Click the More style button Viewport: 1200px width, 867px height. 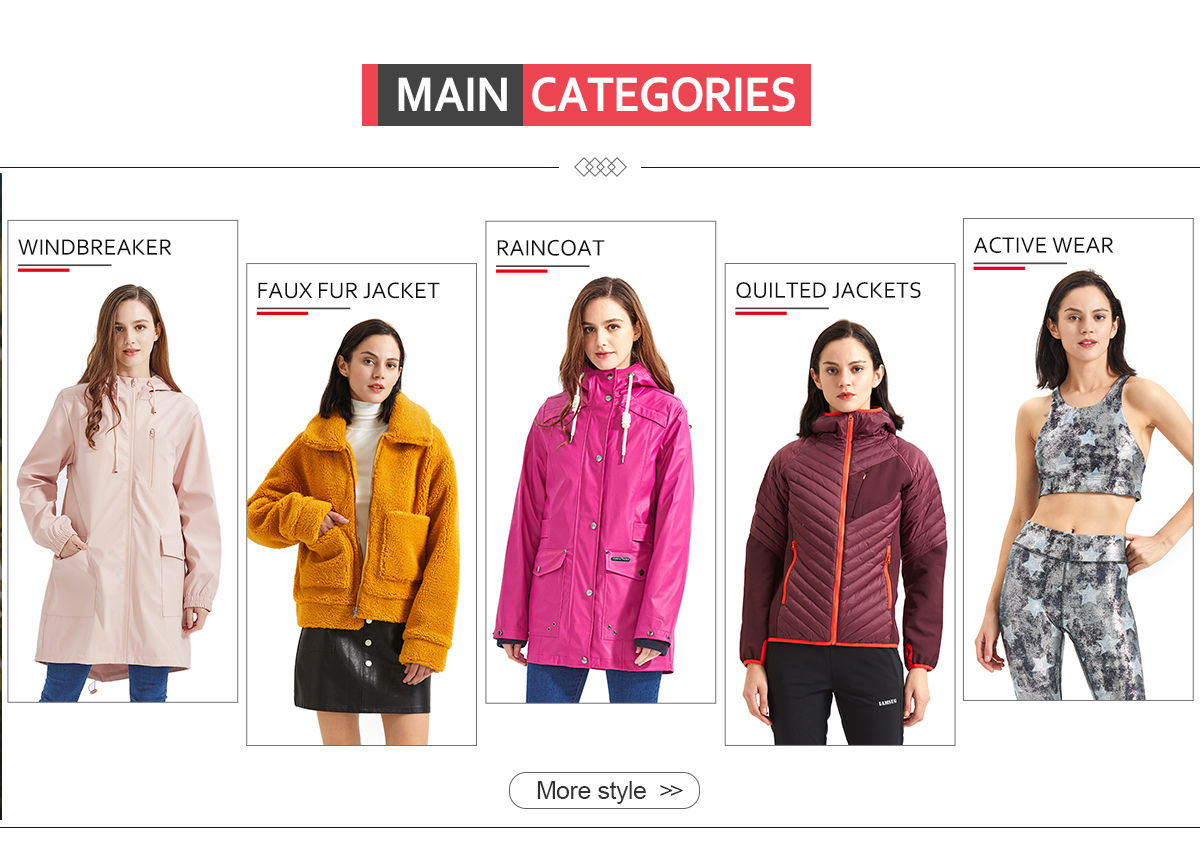coord(604,790)
